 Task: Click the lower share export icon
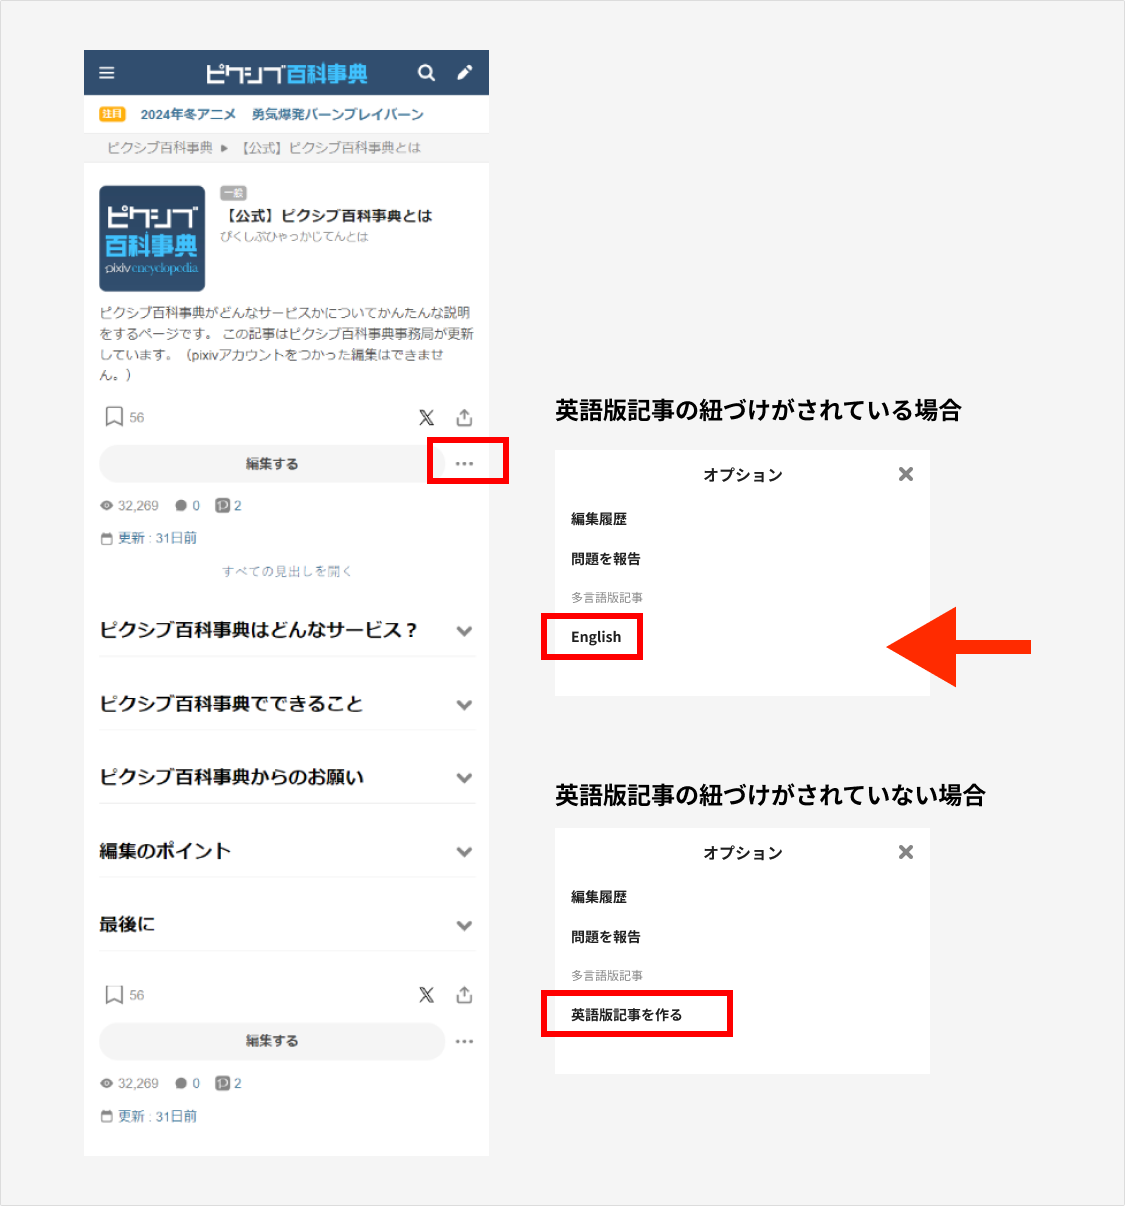[464, 995]
